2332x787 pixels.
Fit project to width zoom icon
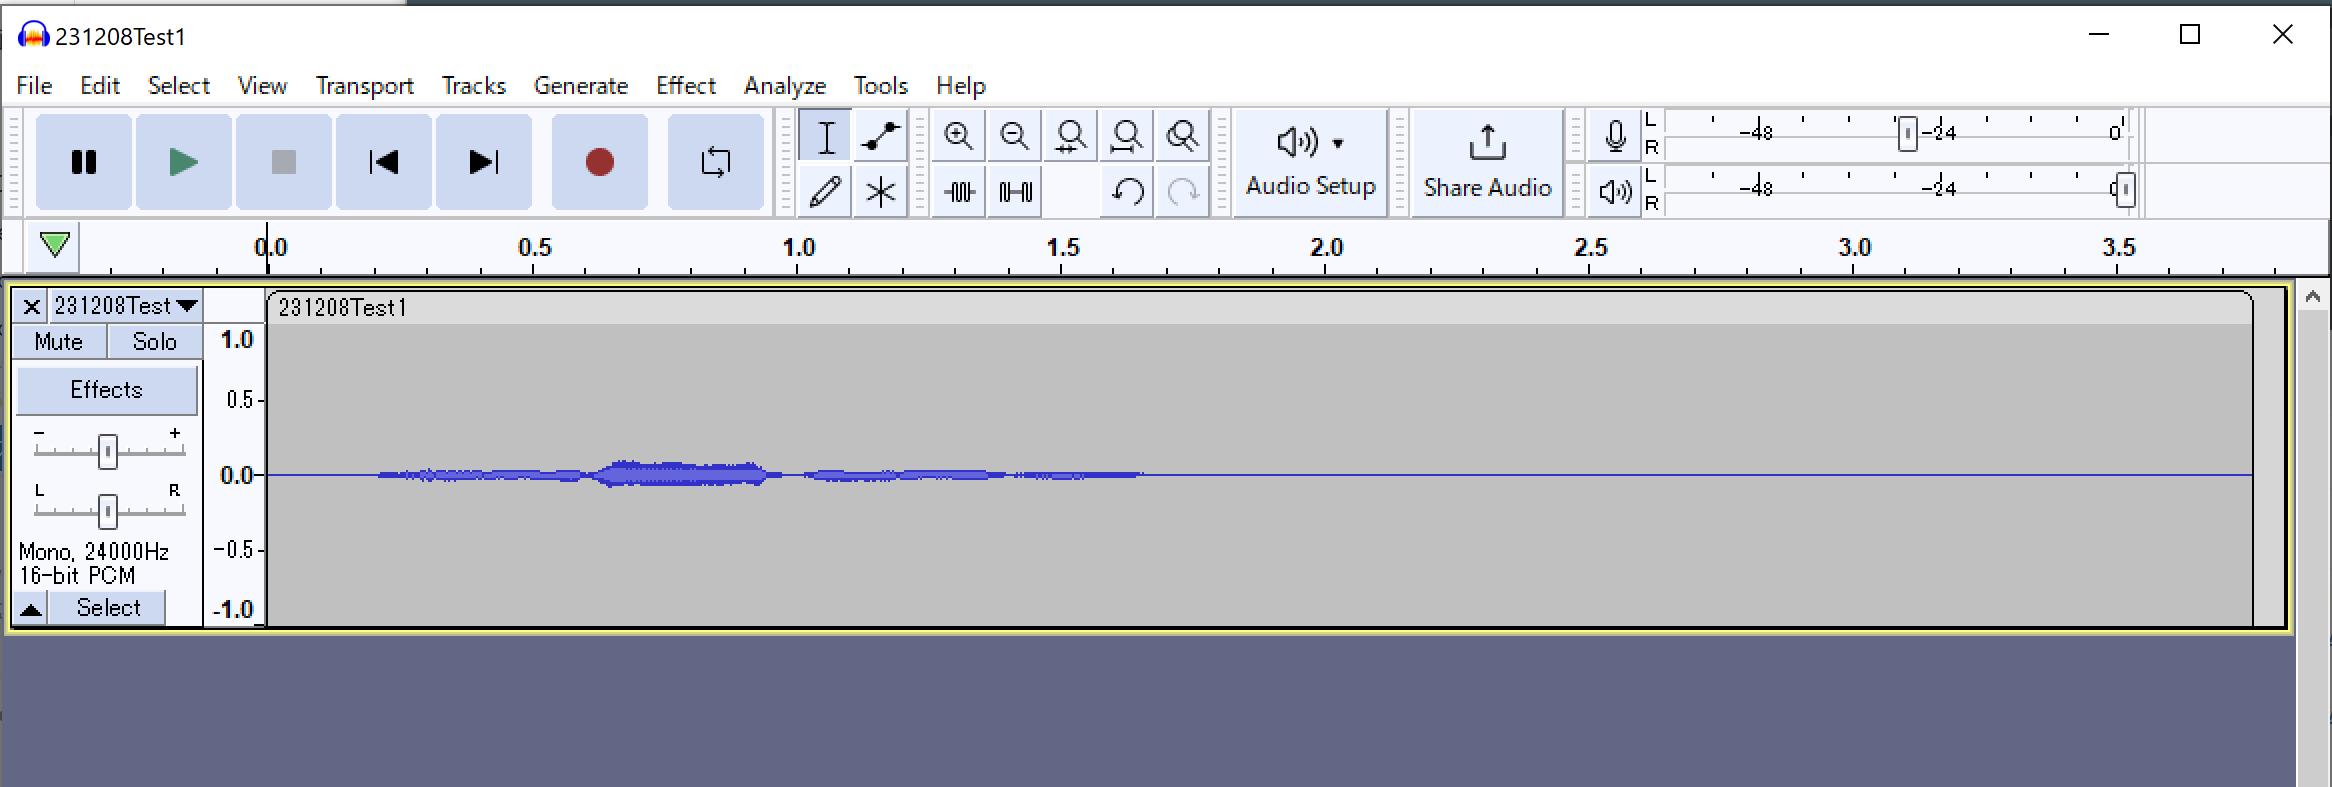1127,136
